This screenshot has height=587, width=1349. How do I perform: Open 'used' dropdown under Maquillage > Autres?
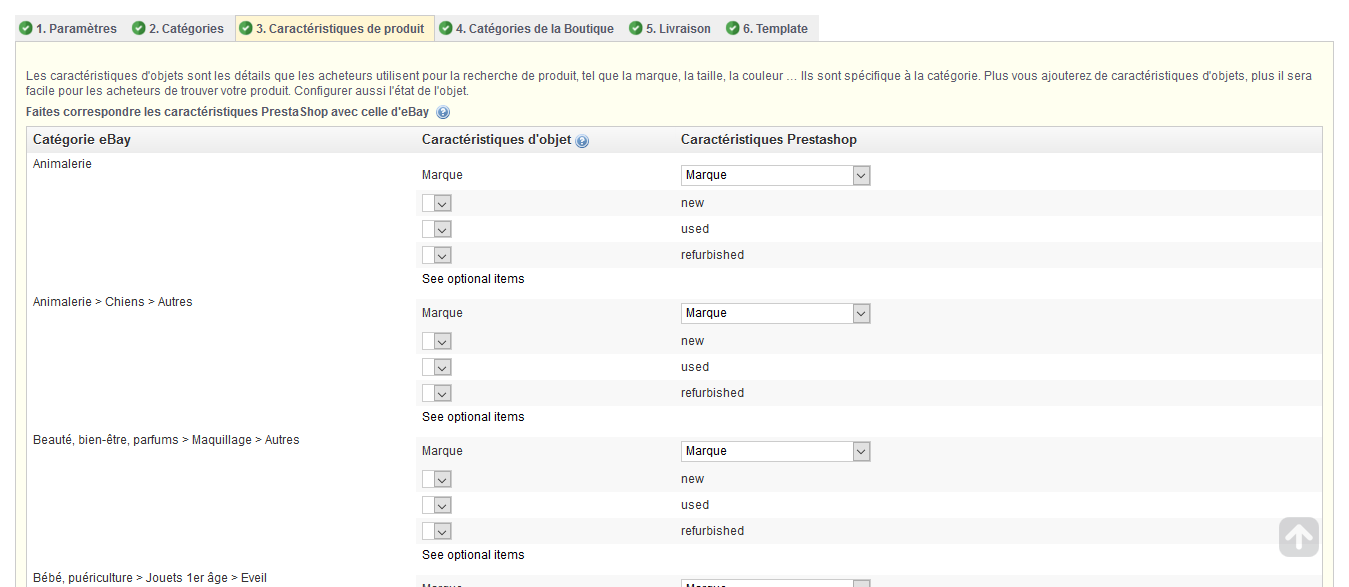(437, 505)
